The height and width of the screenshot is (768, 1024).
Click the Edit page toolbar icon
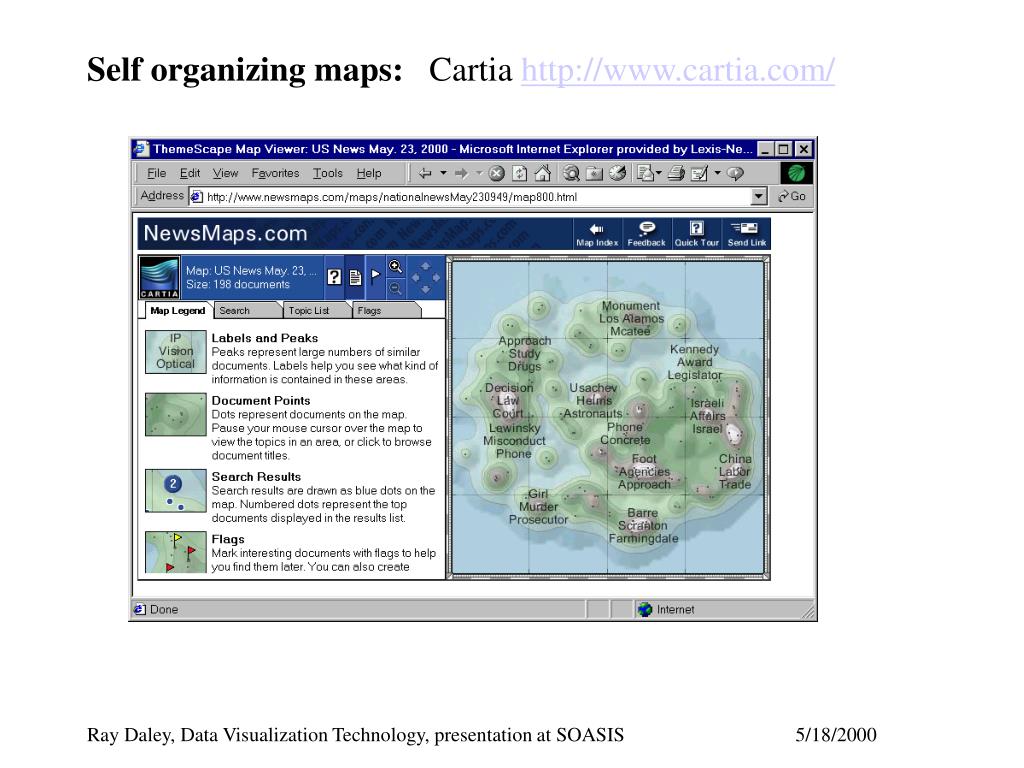coord(699,174)
